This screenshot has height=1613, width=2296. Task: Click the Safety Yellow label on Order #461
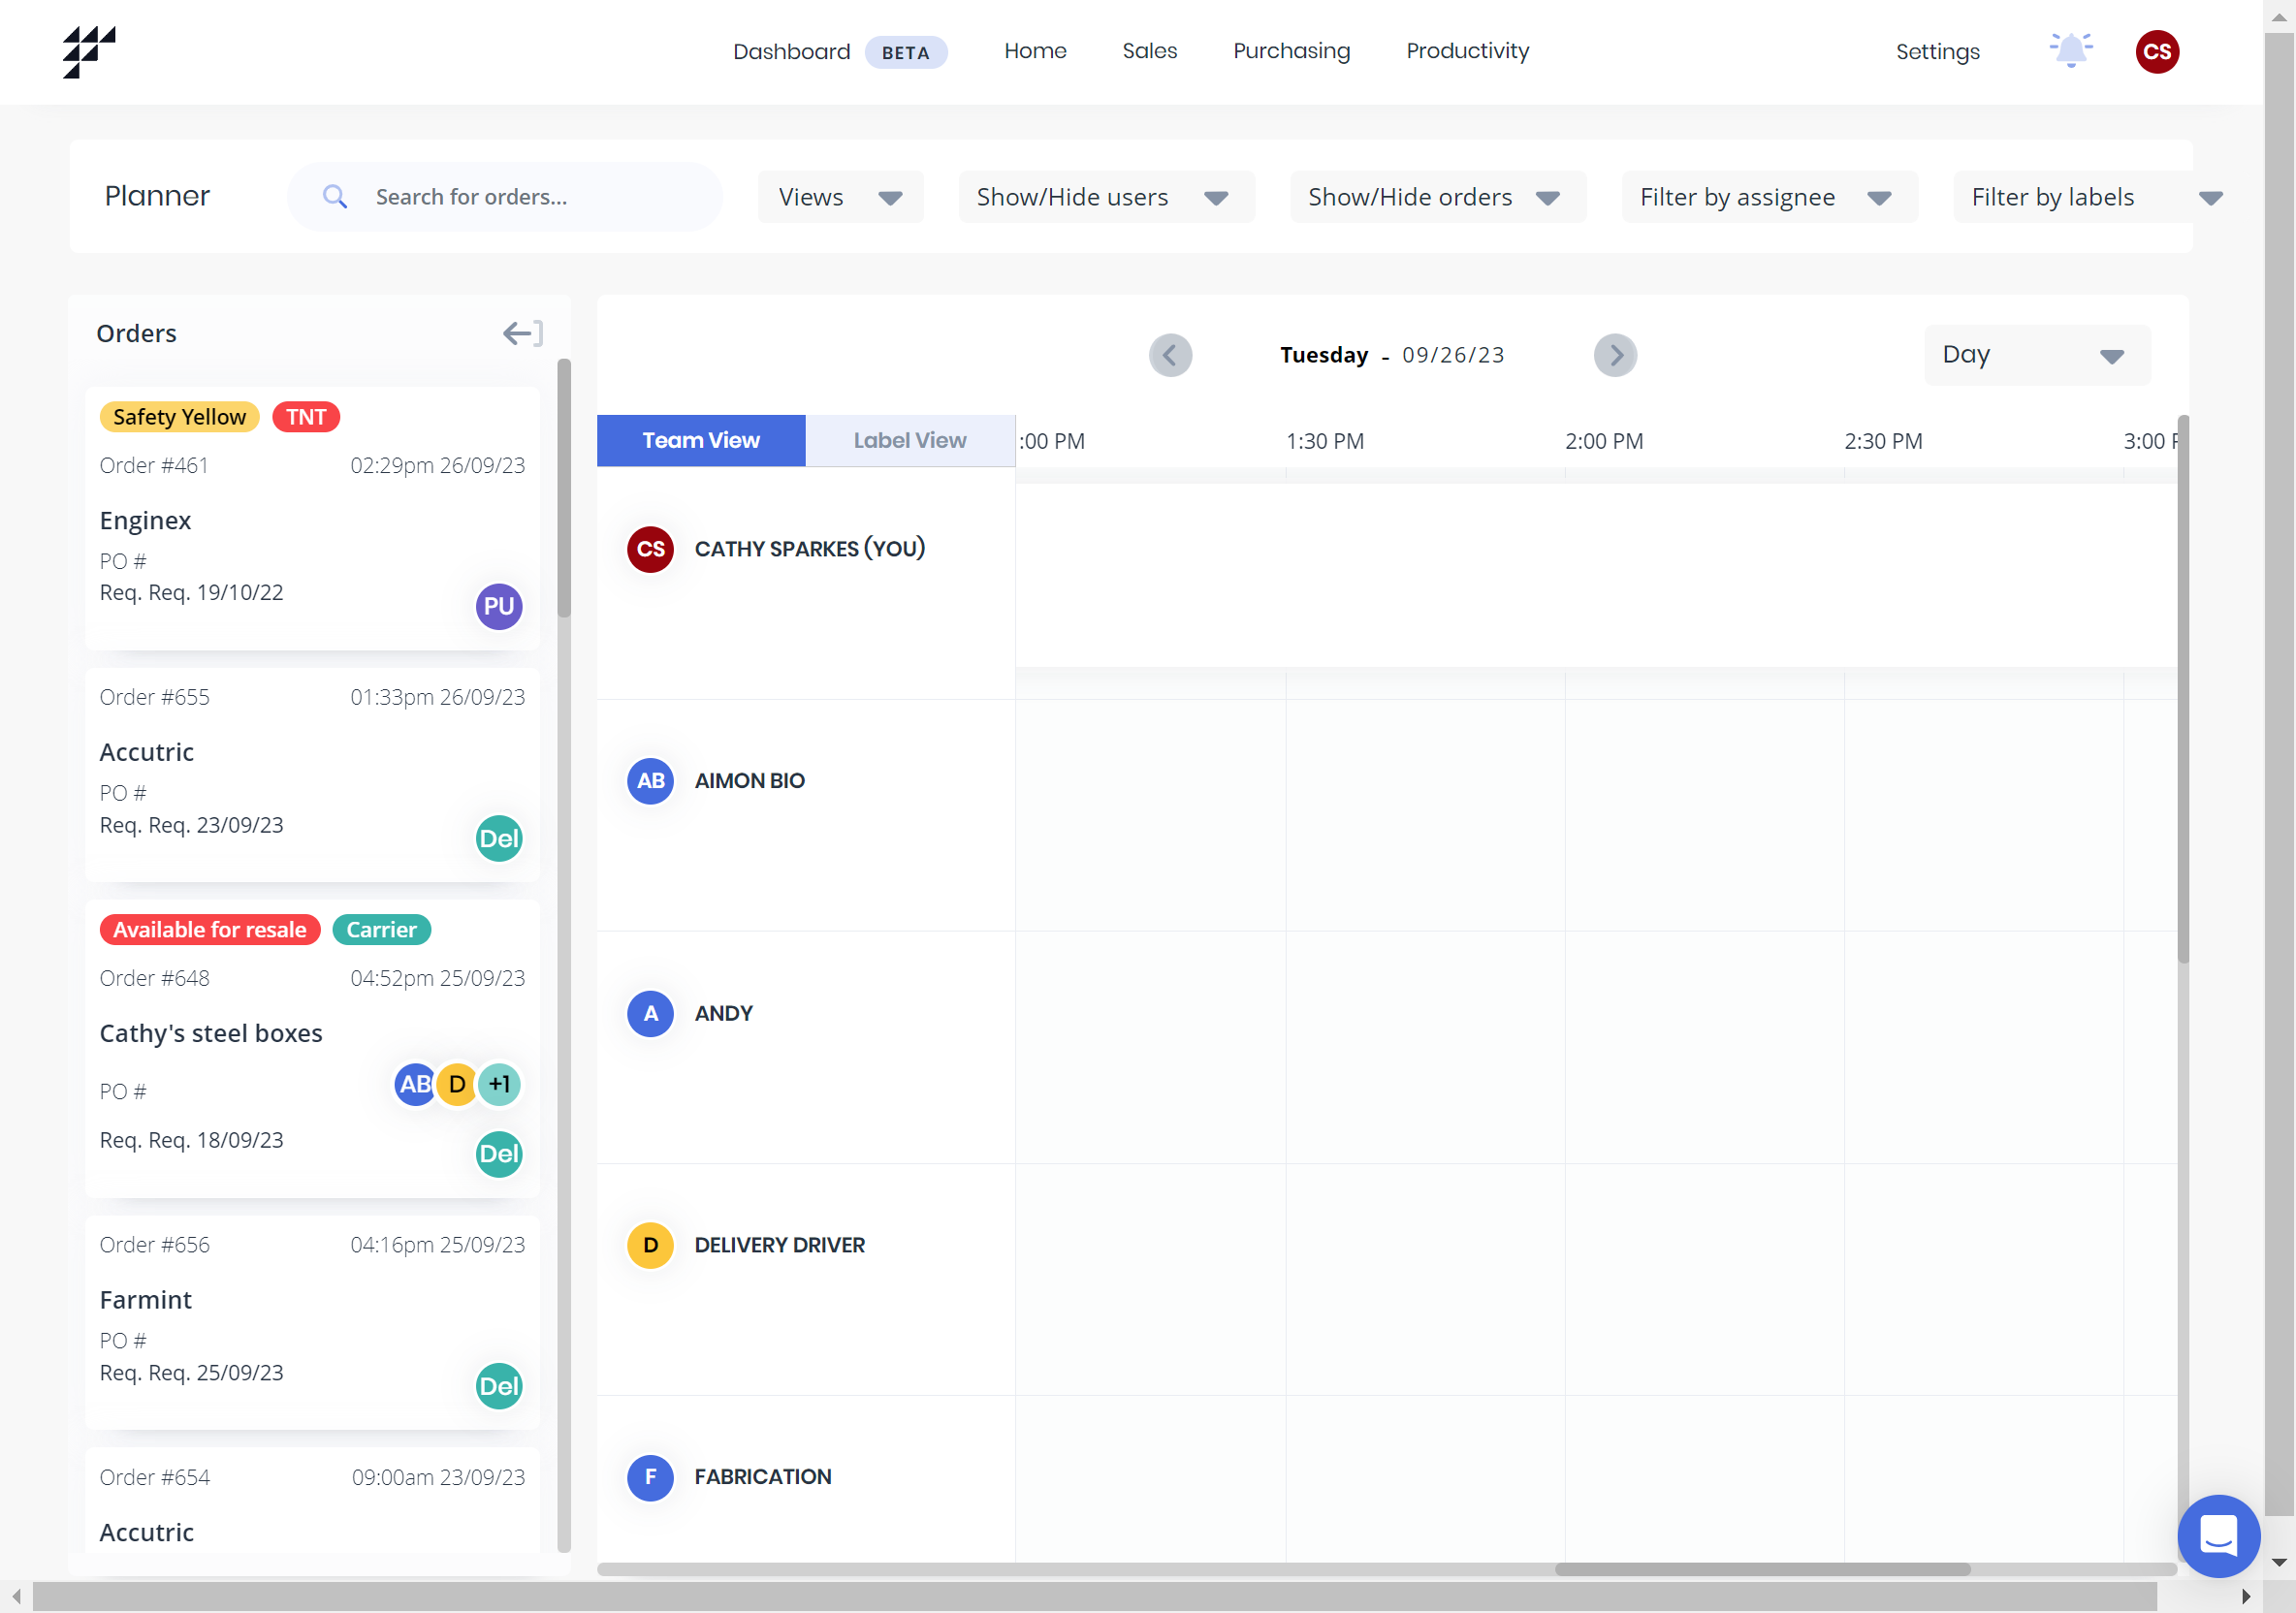tap(179, 416)
